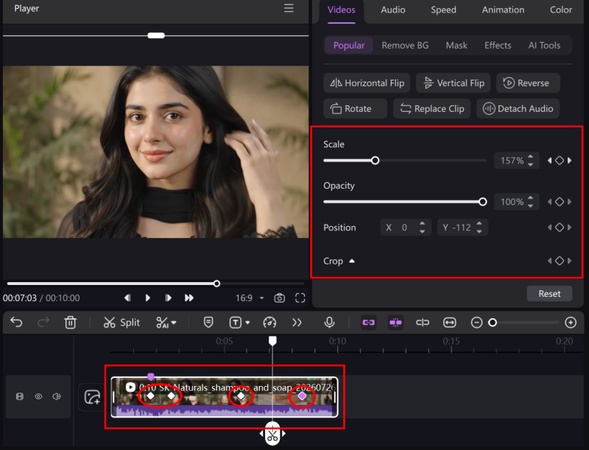The height and width of the screenshot is (450, 589).
Task: Select the Effects sub-tab
Action: (x=498, y=45)
